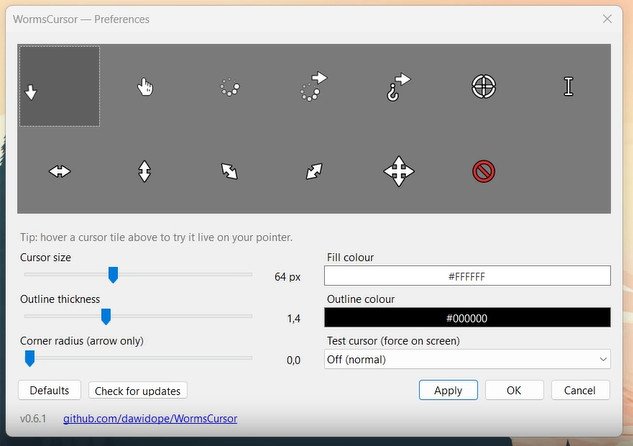The image size is (633, 446).
Task: Select the down-arrow pointer cursor tile
Action: point(60,86)
